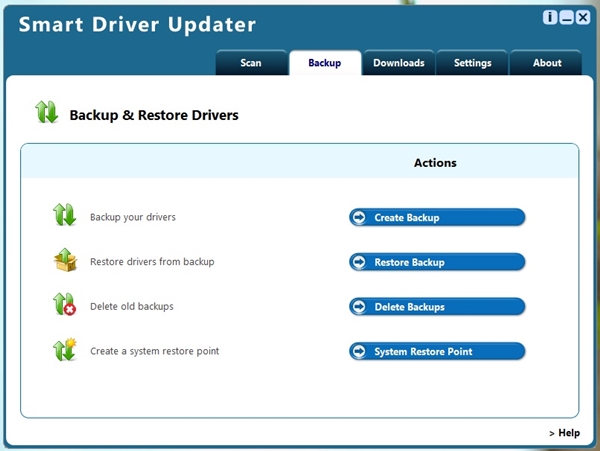Click the 'Delete old backups' text

pos(132,306)
